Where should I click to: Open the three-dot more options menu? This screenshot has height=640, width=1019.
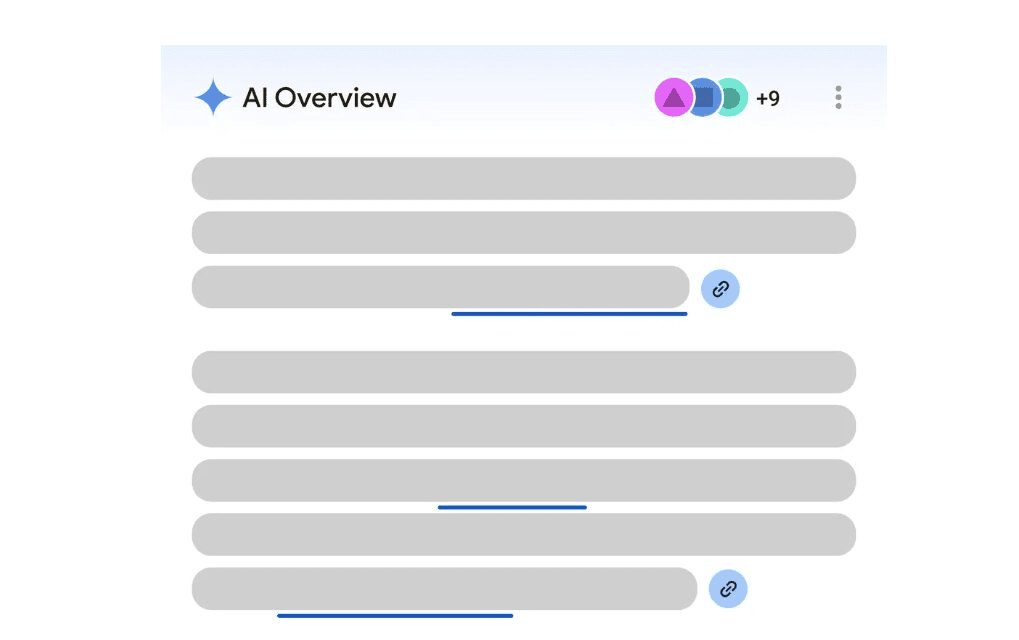pyautogui.click(x=838, y=97)
